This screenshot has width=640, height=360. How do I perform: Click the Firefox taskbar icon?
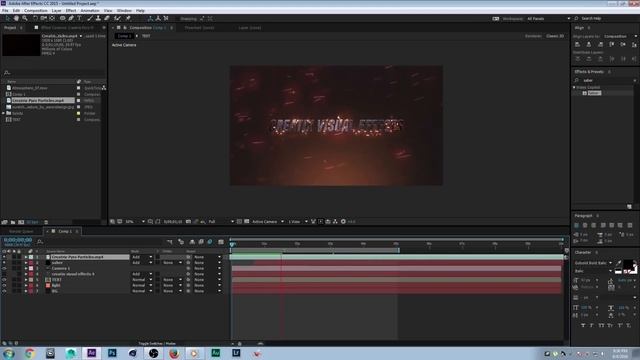[x=174, y=353]
